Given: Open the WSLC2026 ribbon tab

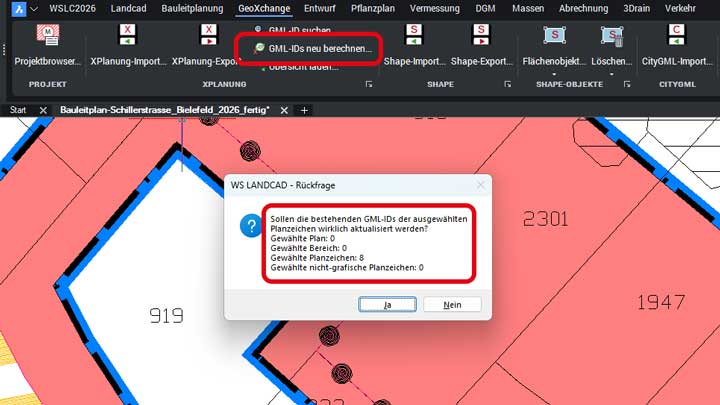Looking at the screenshot, I should (73, 8).
